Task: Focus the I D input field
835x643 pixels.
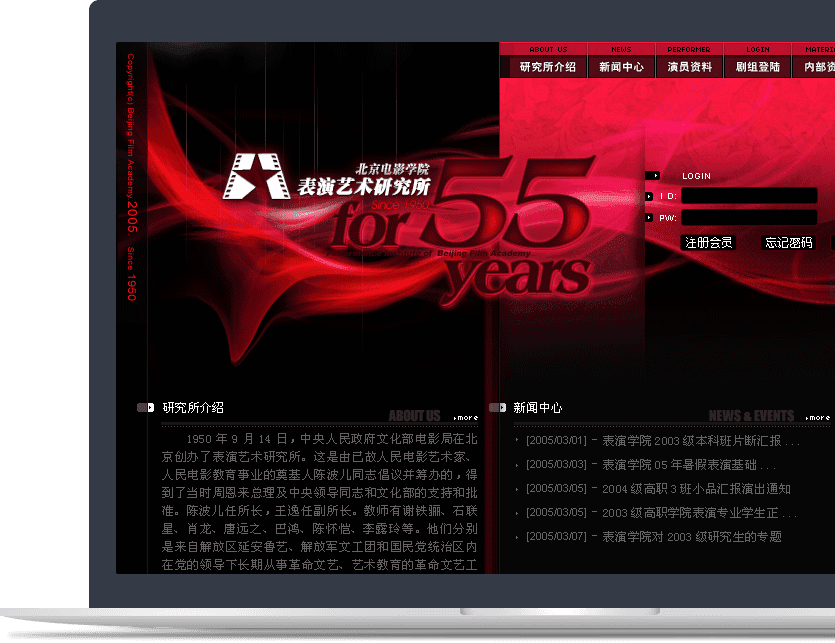Action: click(x=748, y=196)
